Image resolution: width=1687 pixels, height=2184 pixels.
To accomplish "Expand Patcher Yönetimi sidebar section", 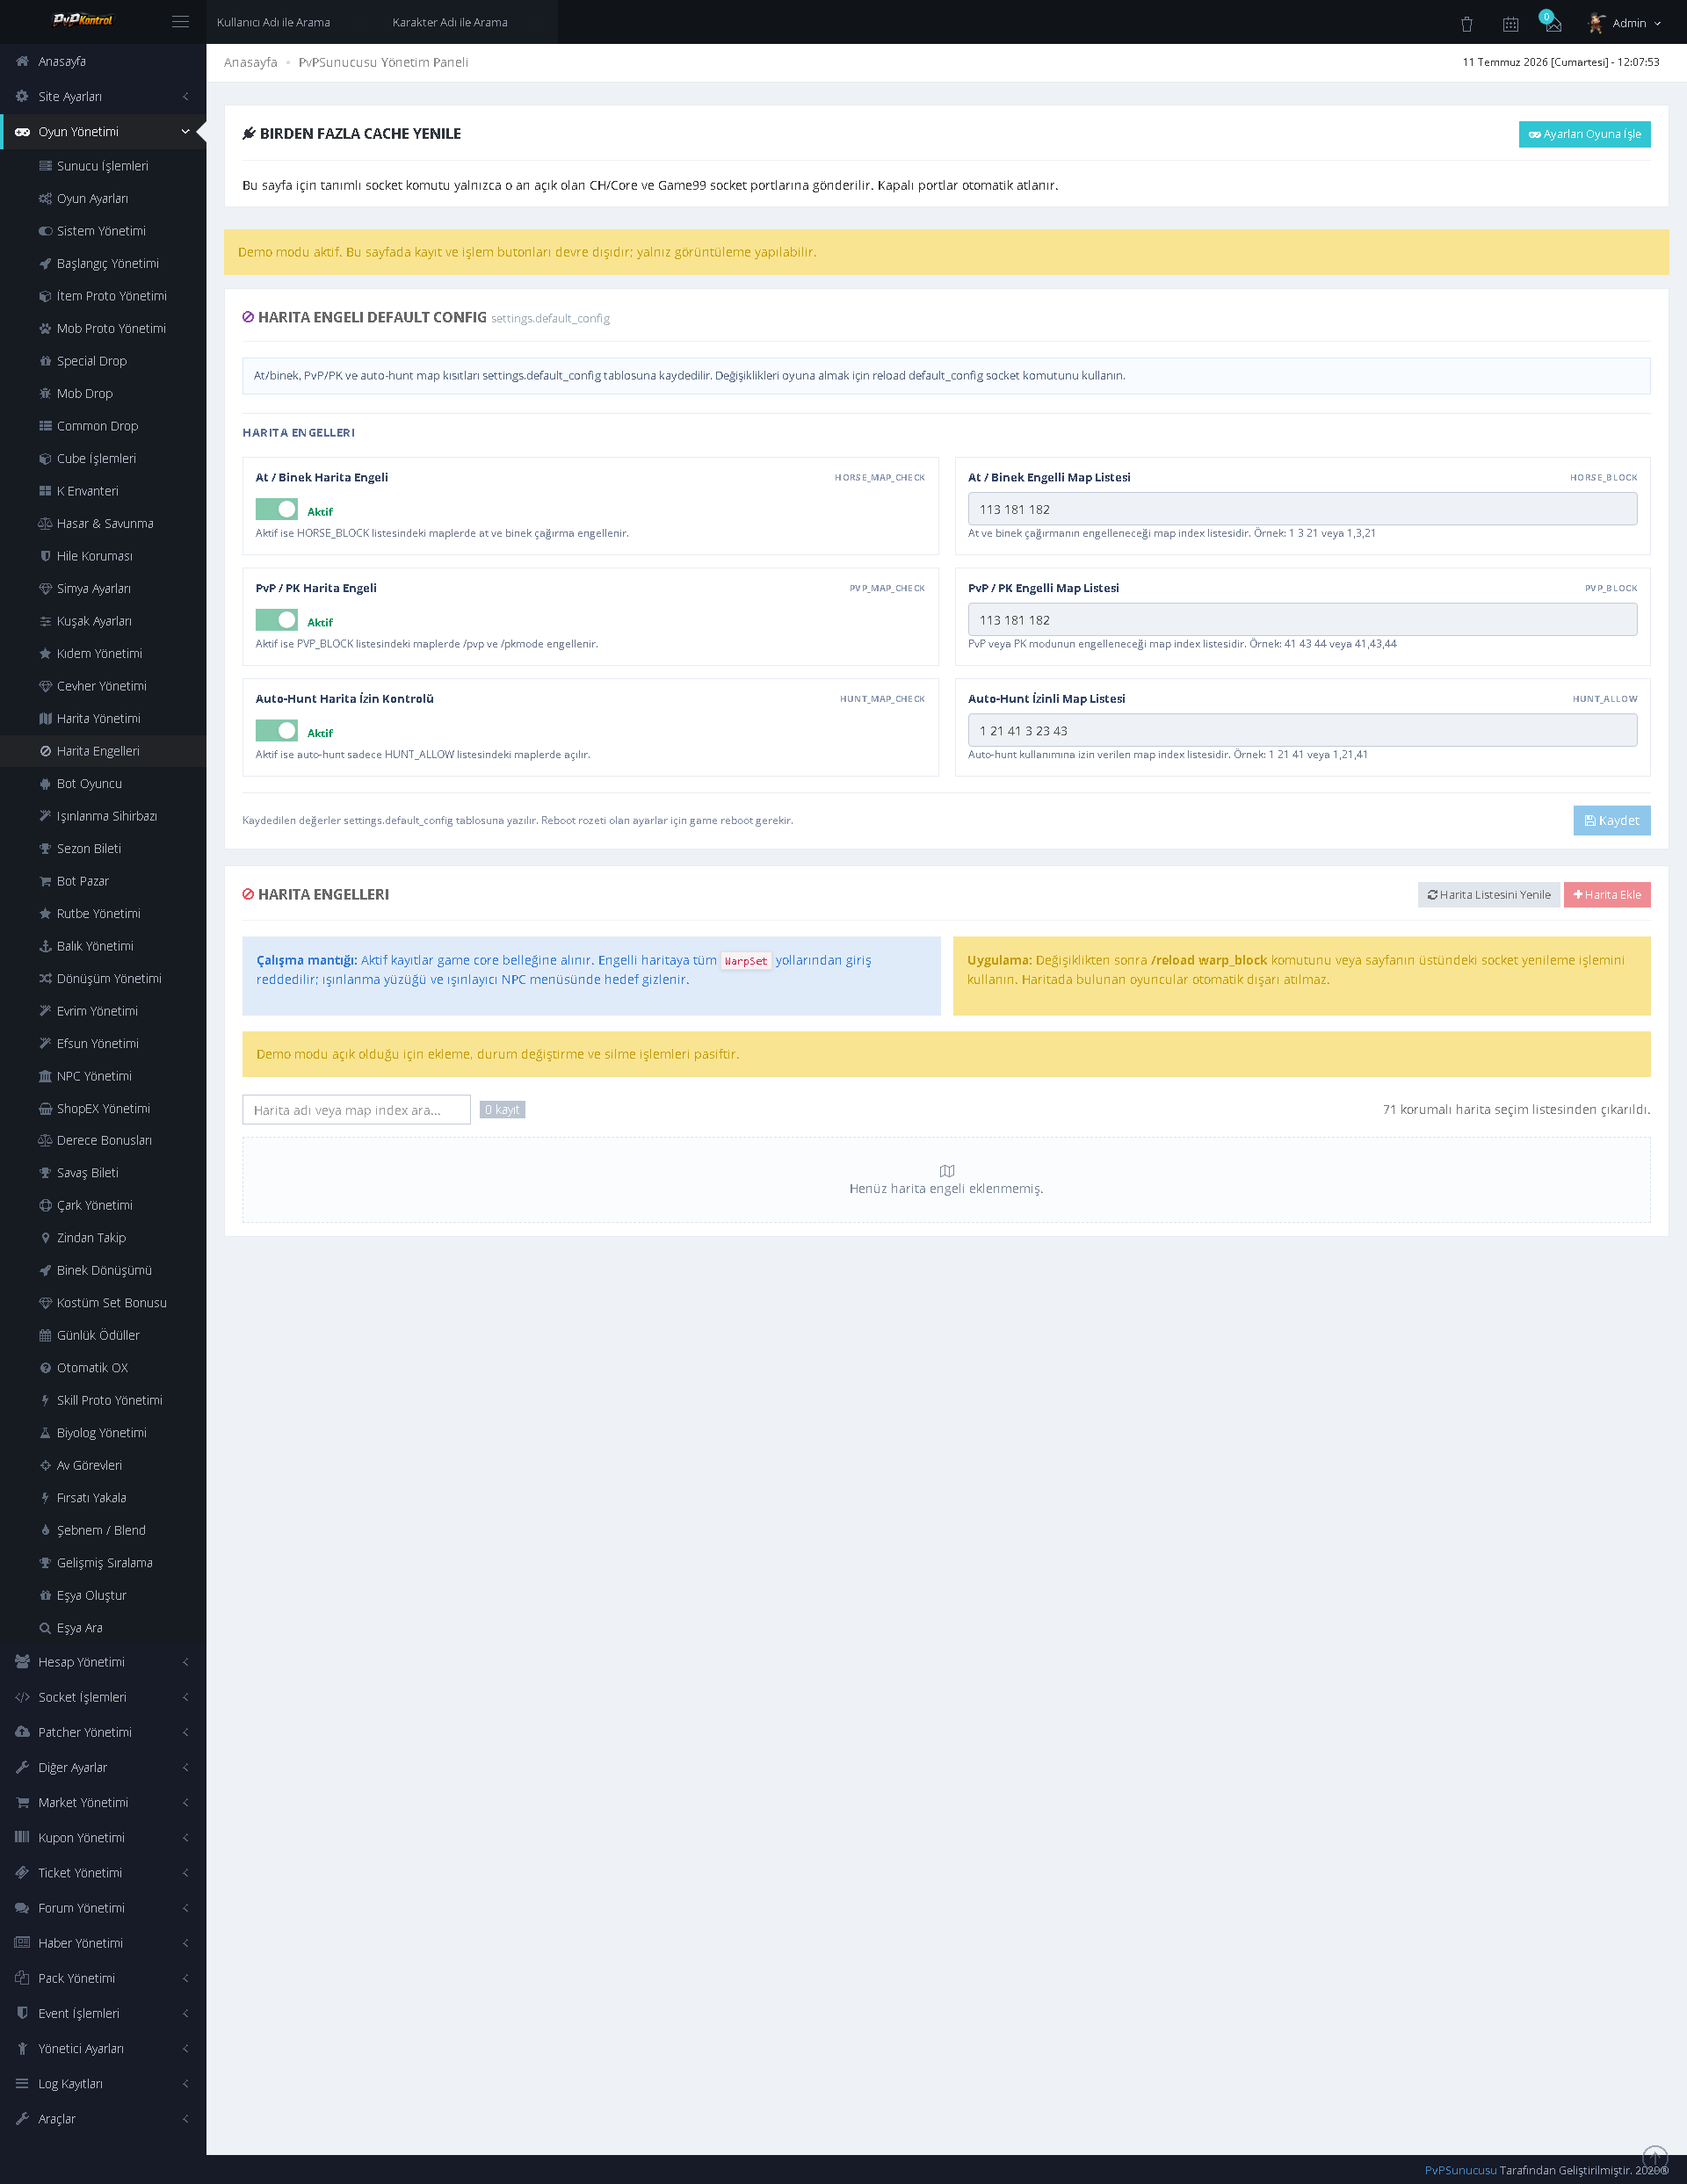I will (103, 1732).
